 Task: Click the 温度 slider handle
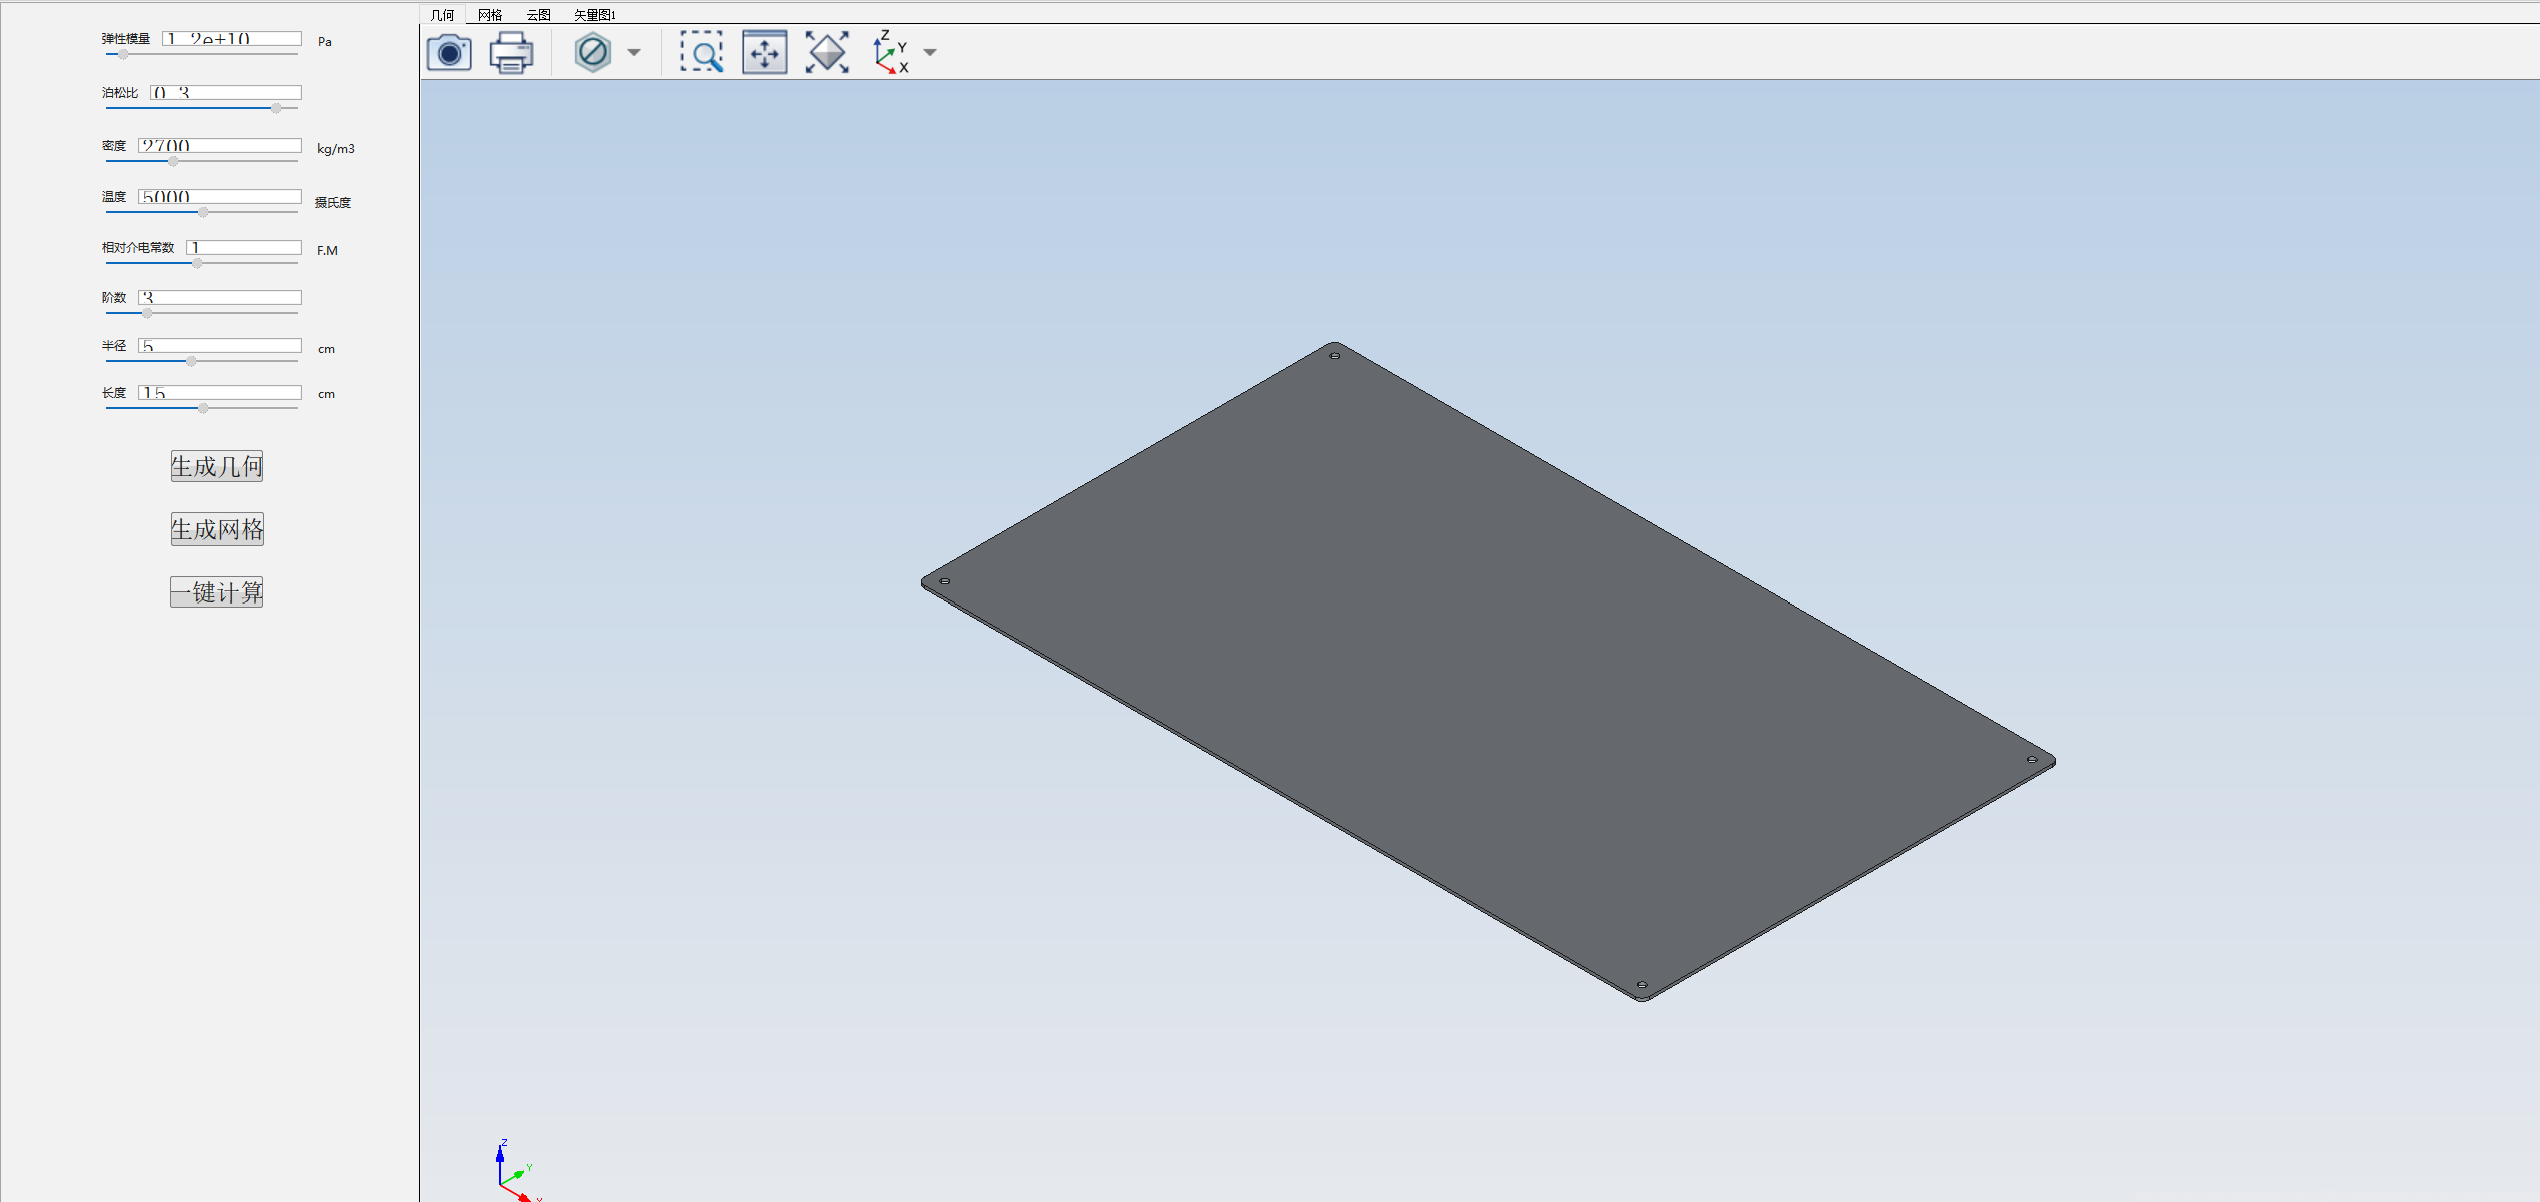203,212
